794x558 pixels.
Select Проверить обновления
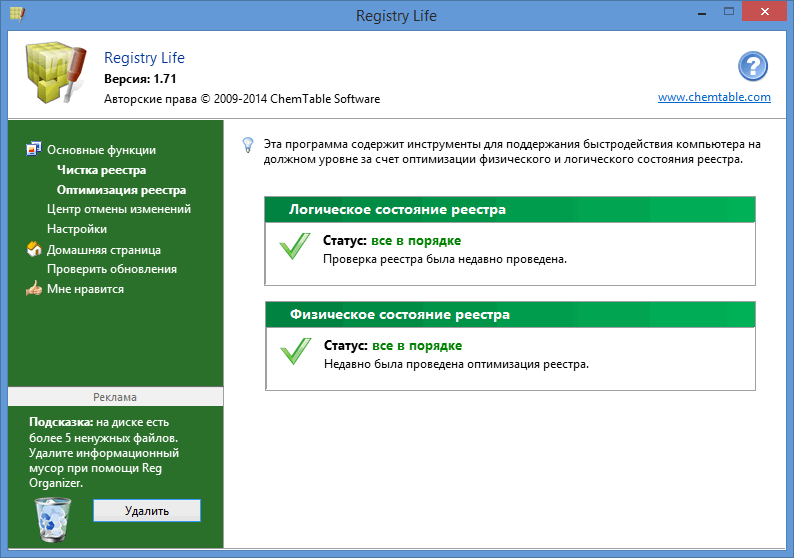click(112, 269)
